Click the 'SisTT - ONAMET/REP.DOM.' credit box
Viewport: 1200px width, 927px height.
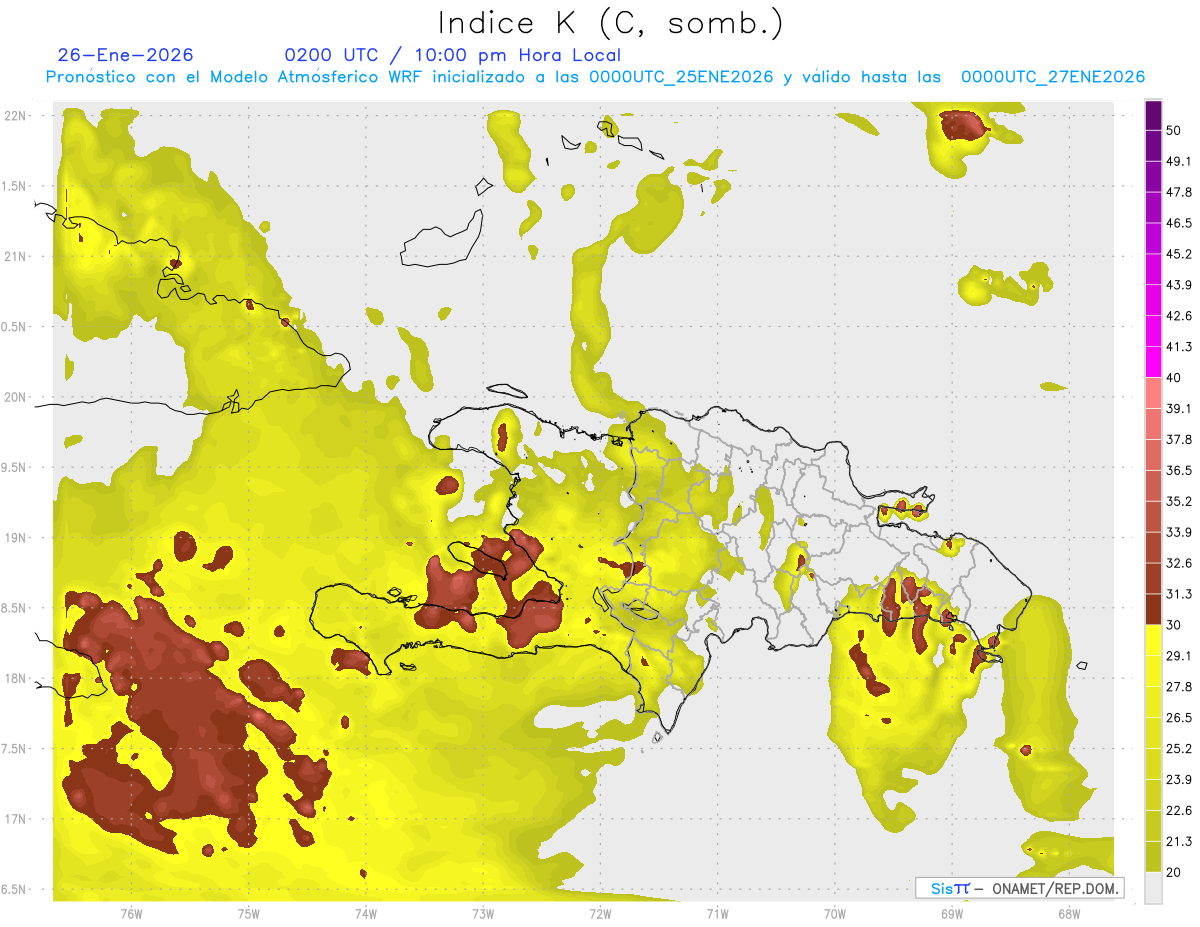[x=1019, y=888]
